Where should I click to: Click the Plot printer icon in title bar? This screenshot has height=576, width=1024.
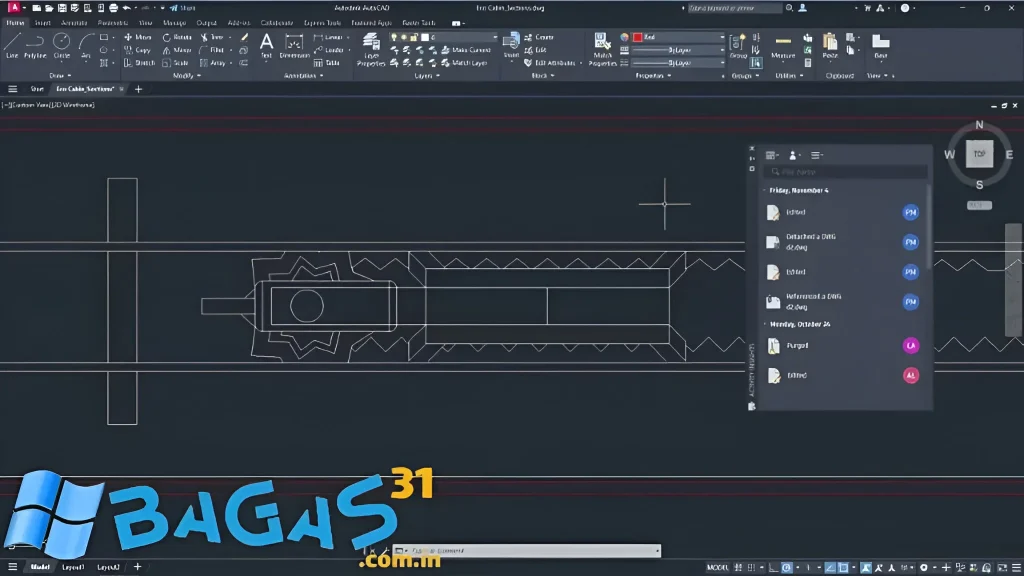point(113,8)
